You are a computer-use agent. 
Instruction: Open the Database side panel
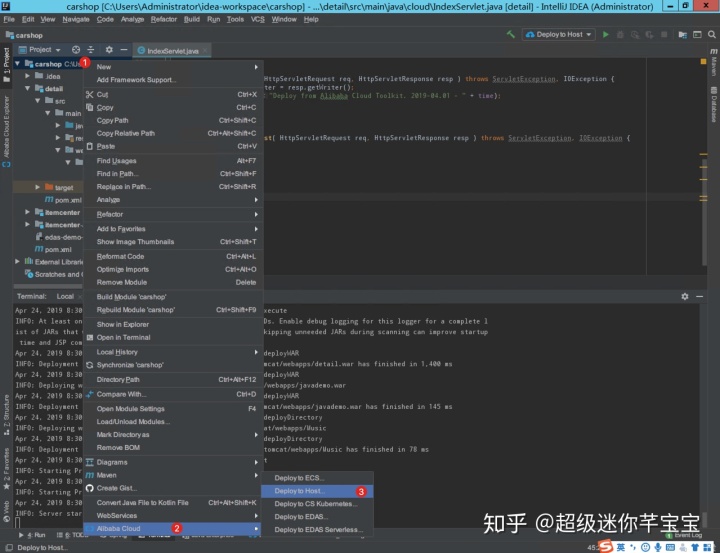714,105
